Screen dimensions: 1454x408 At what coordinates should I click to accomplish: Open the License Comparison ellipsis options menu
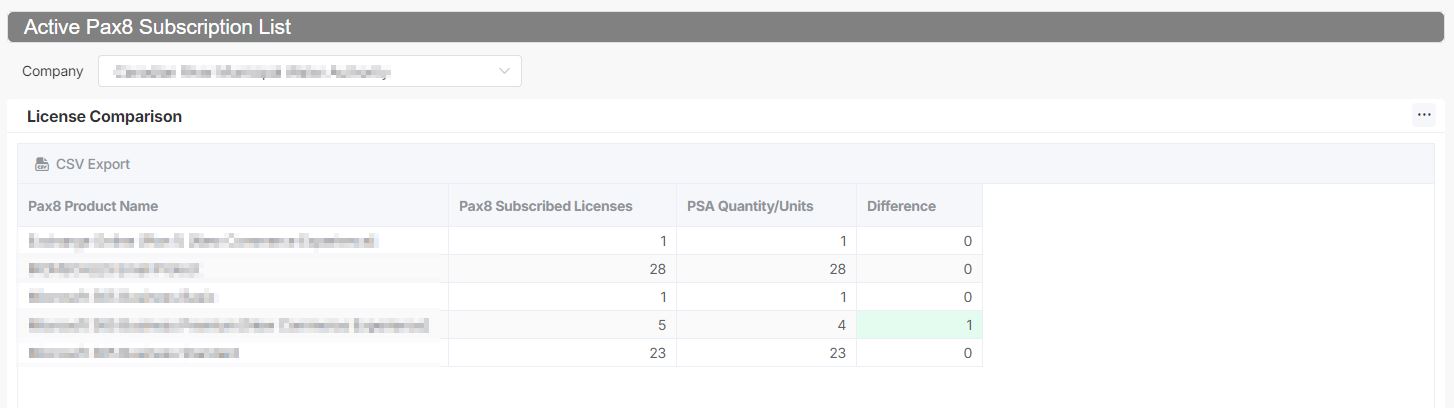pyautogui.click(x=1424, y=115)
